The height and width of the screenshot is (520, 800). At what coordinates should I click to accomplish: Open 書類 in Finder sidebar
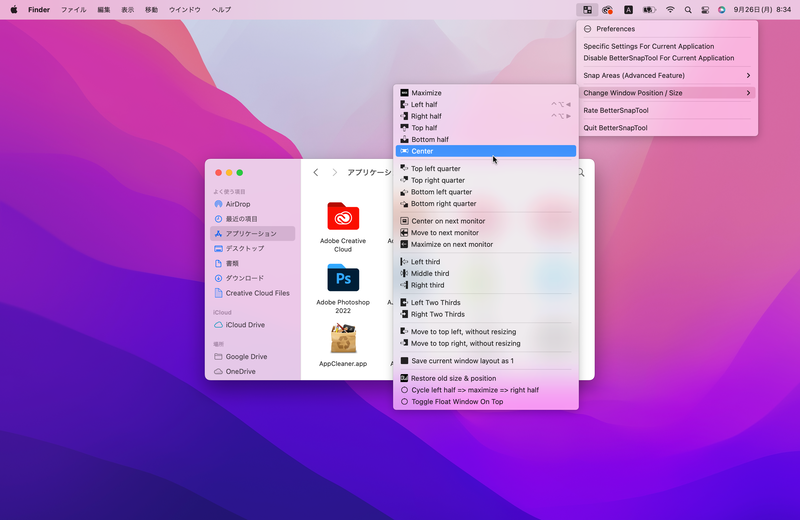[x=253, y=263]
